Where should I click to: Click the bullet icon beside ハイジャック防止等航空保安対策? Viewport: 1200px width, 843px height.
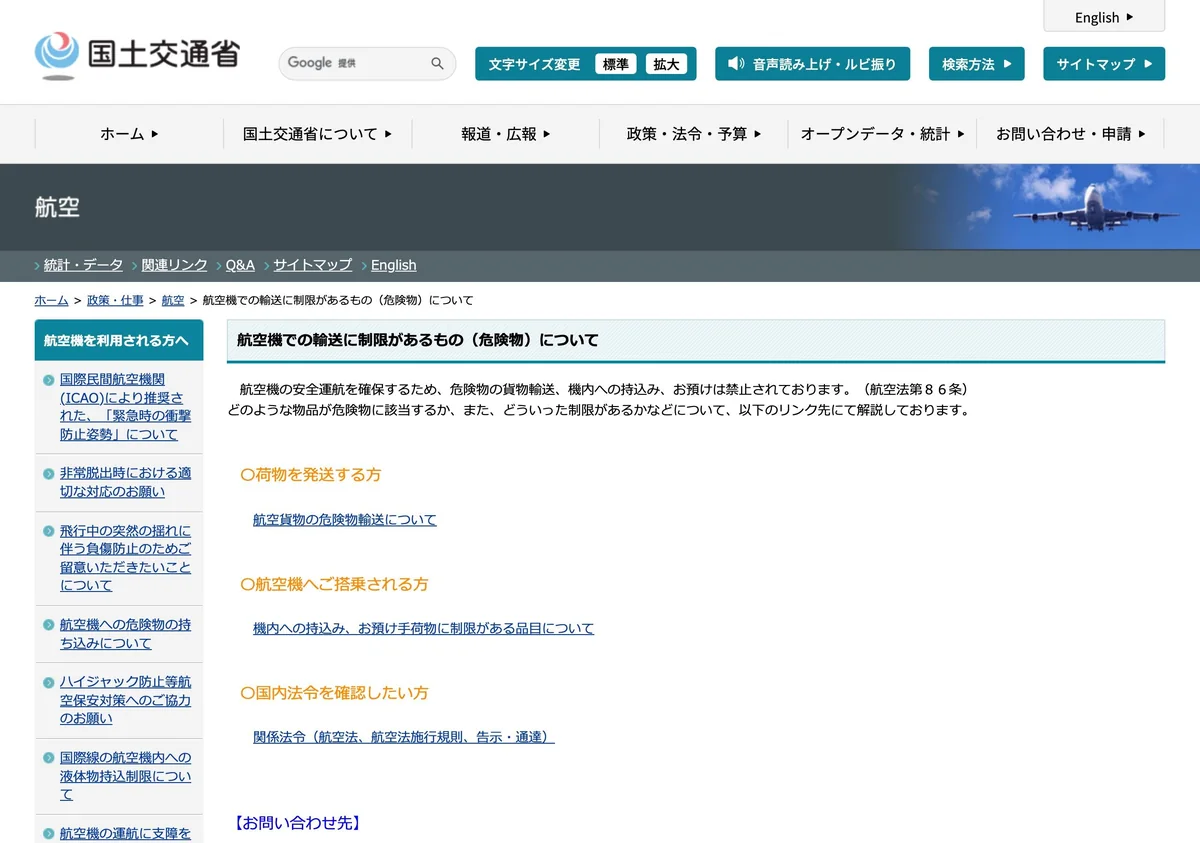coord(49,682)
